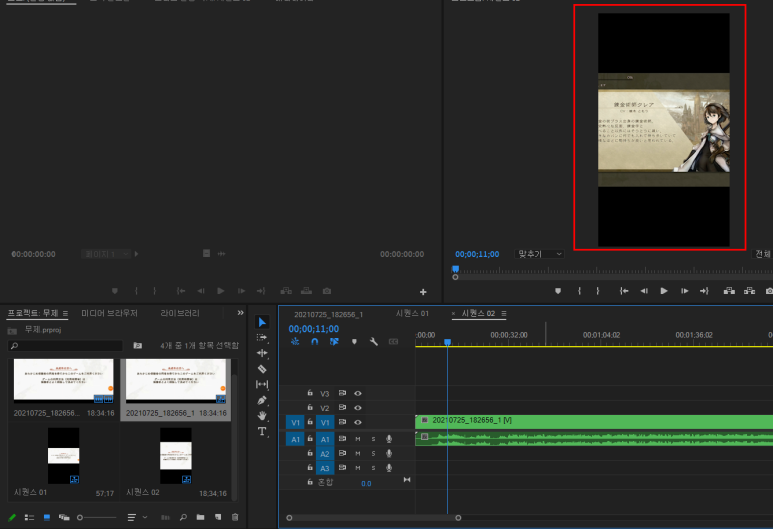The width and height of the screenshot is (773, 529).
Task: Toggle V3 track visibility eye
Action: pyautogui.click(x=358, y=393)
